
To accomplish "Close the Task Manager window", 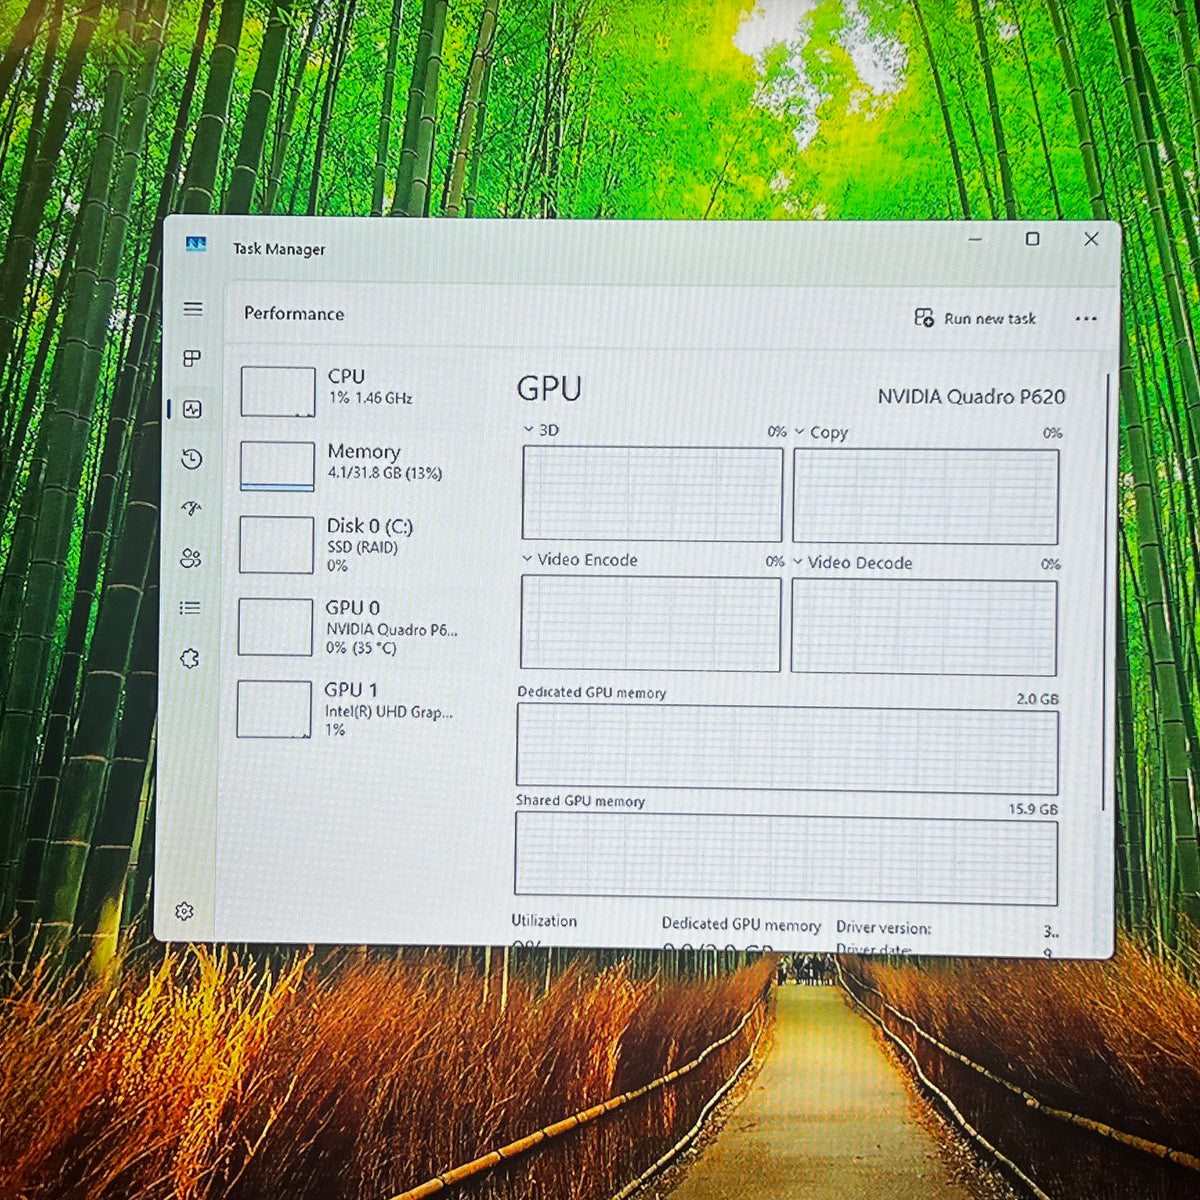I will [x=1091, y=239].
